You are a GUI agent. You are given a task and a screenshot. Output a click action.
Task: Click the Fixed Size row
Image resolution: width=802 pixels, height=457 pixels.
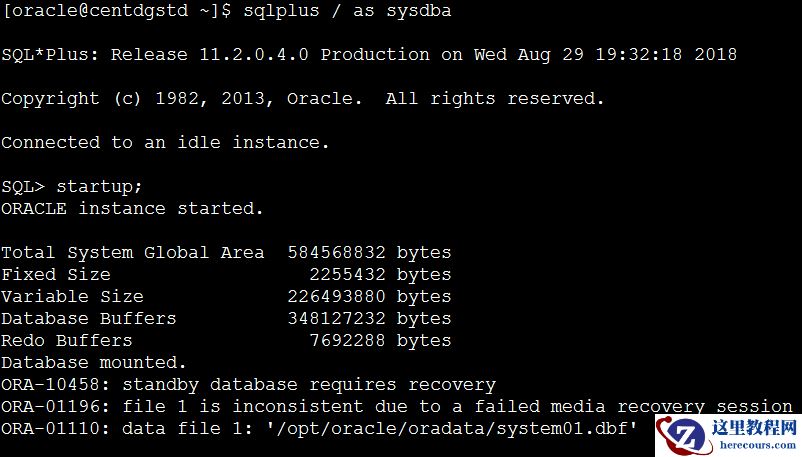tap(226, 274)
